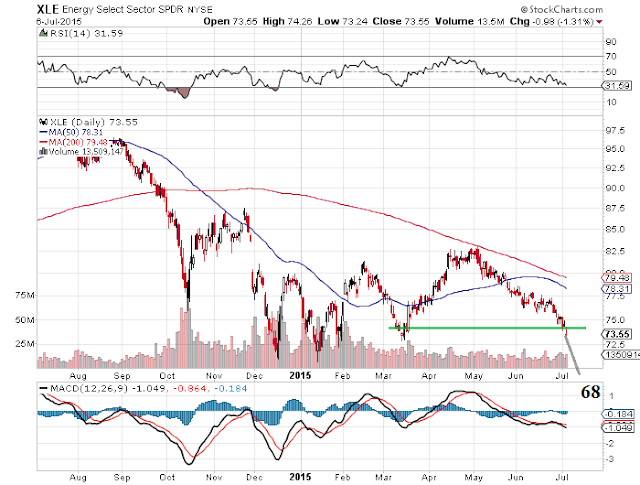Click the XLE (Daily) 73.55 legend
The width and height of the screenshot is (640, 485).
coord(93,122)
